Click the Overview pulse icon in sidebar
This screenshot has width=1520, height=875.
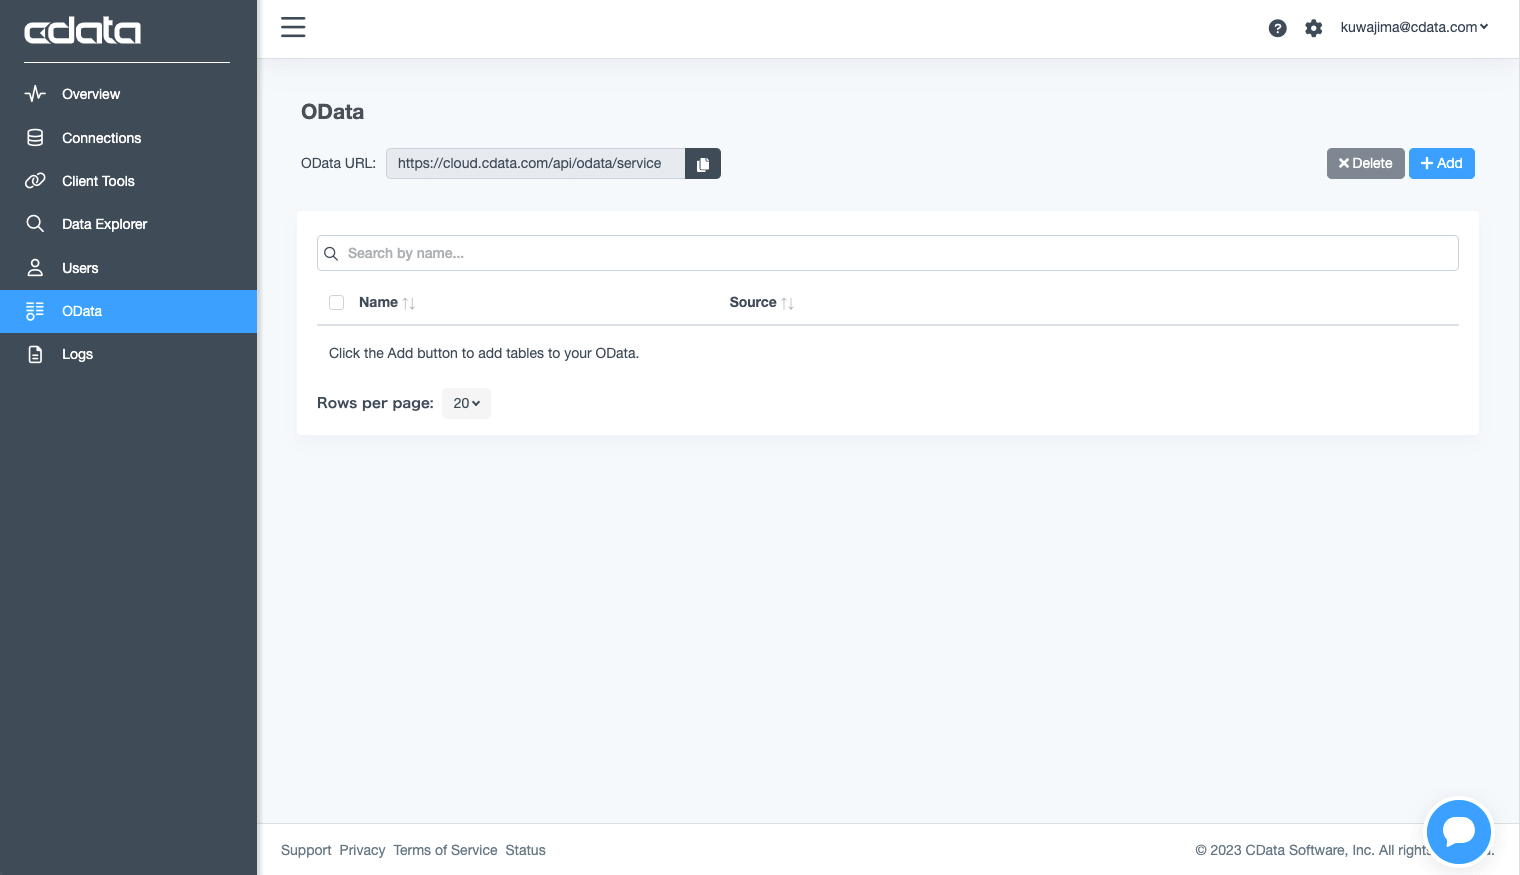pyautogui.click(x=35, y=94)
